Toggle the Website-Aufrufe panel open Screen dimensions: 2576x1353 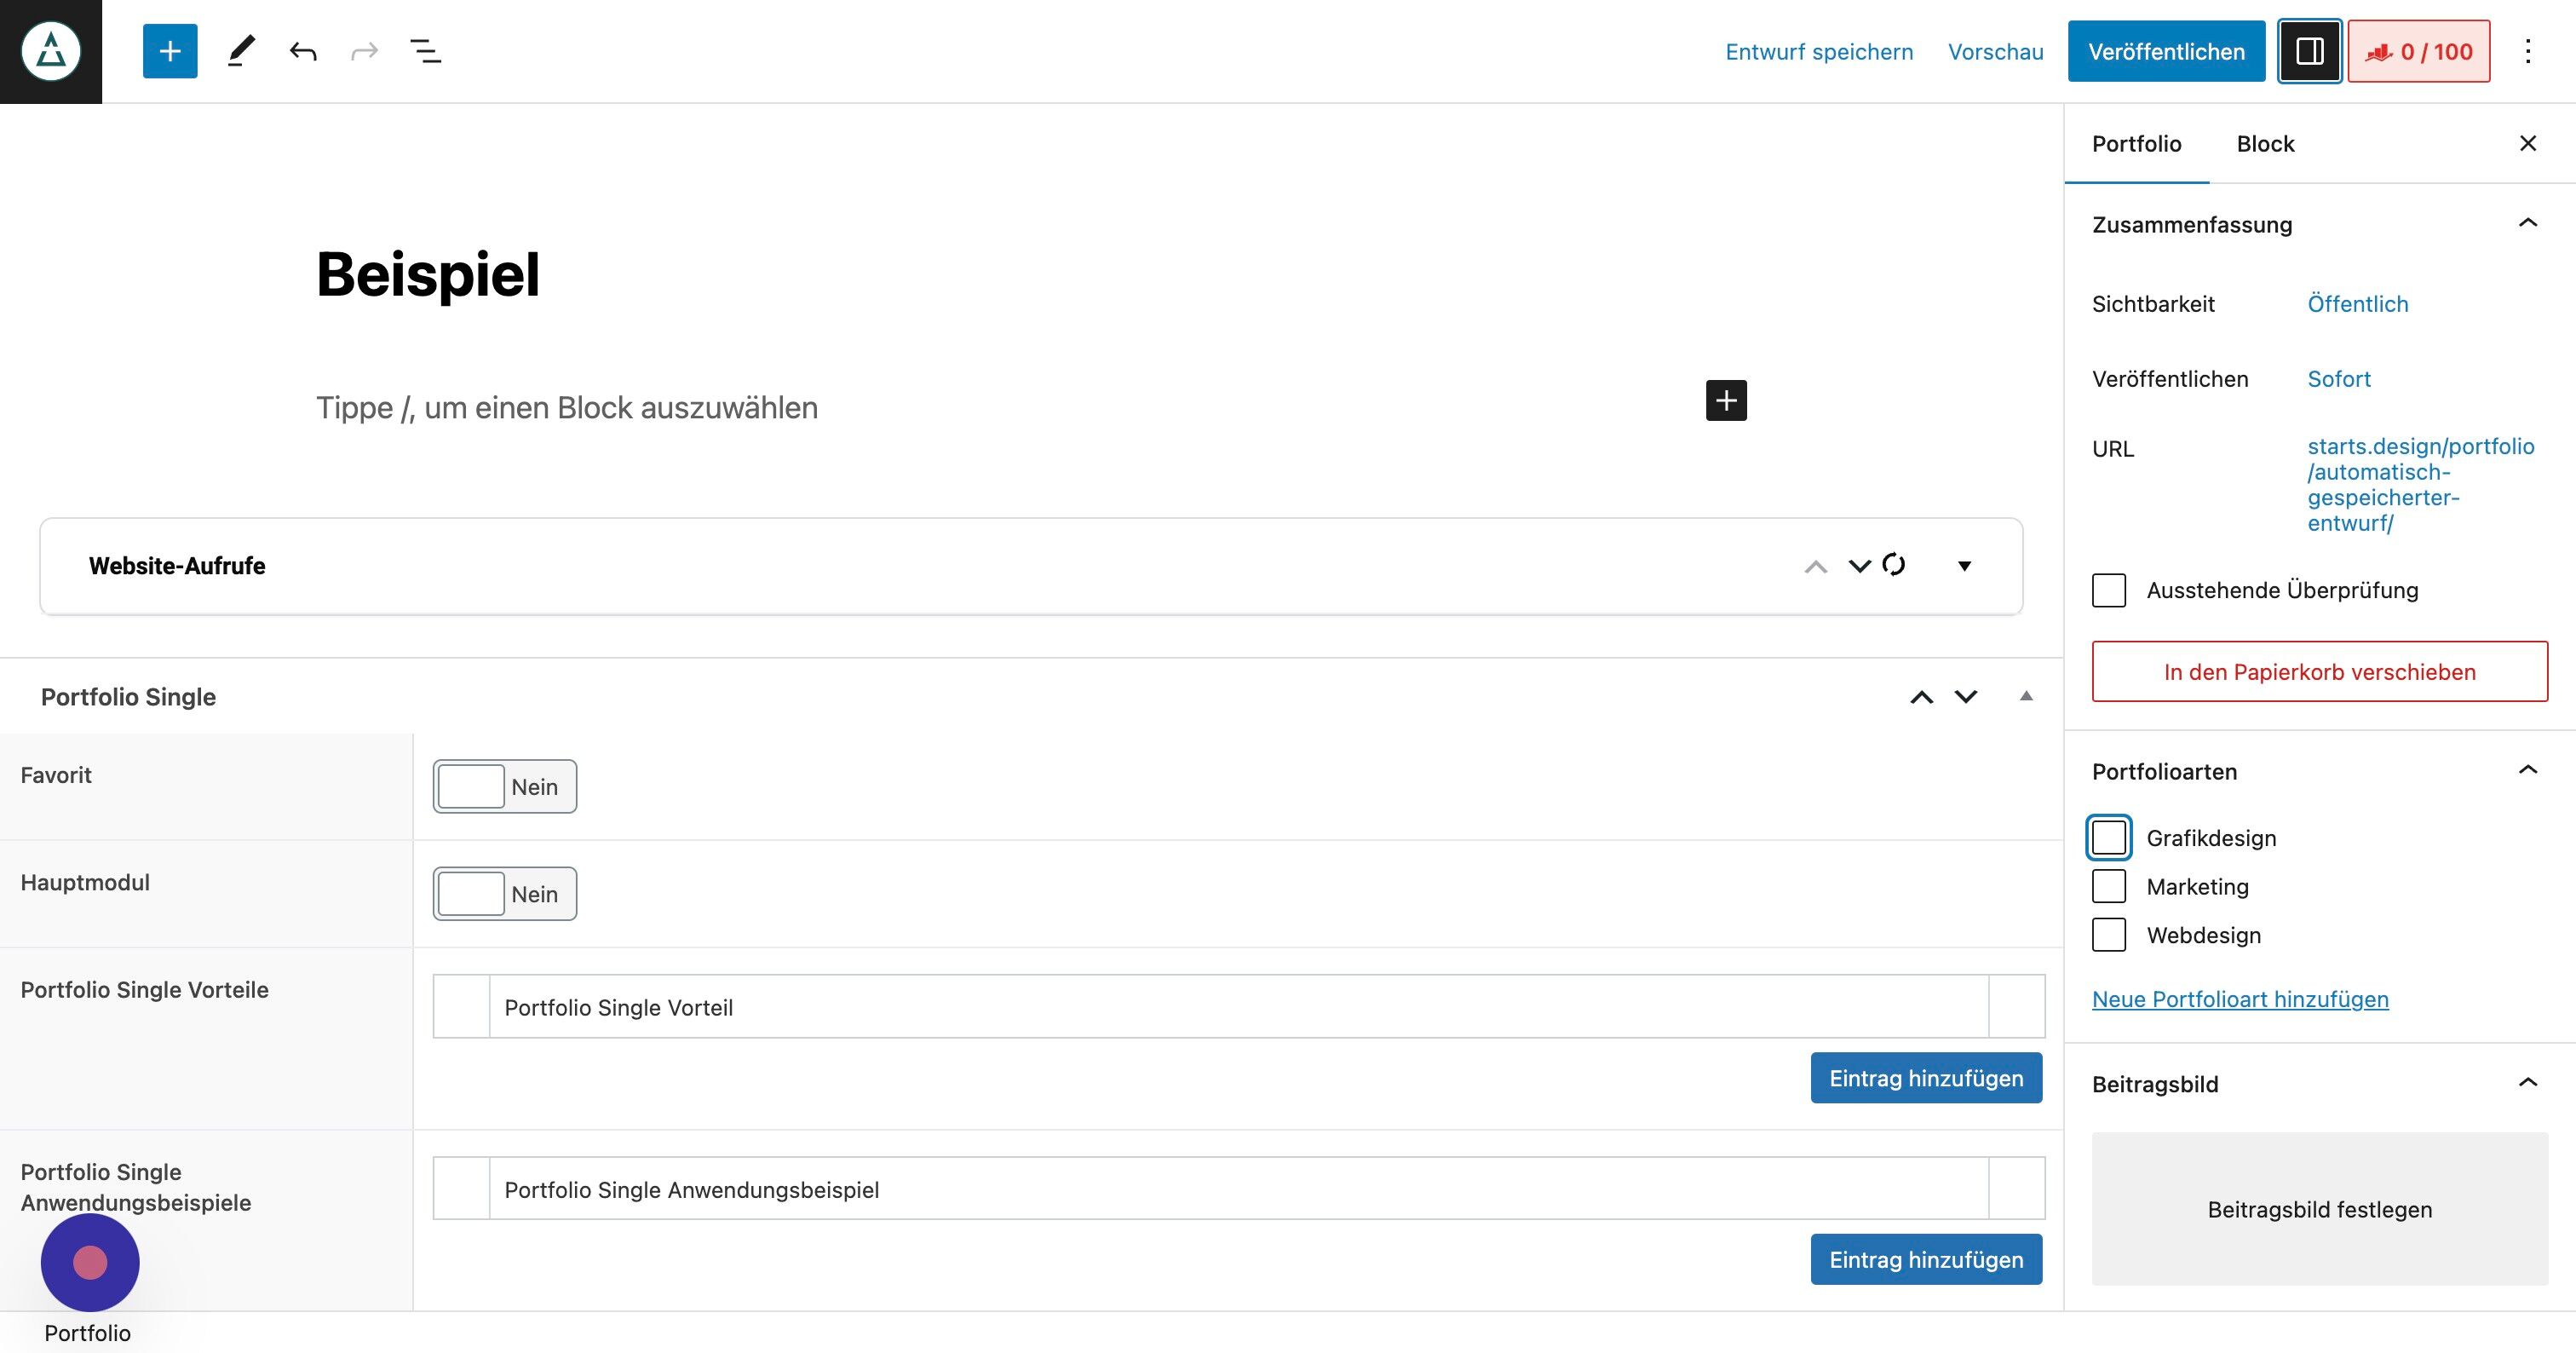tap(1964, 566)
